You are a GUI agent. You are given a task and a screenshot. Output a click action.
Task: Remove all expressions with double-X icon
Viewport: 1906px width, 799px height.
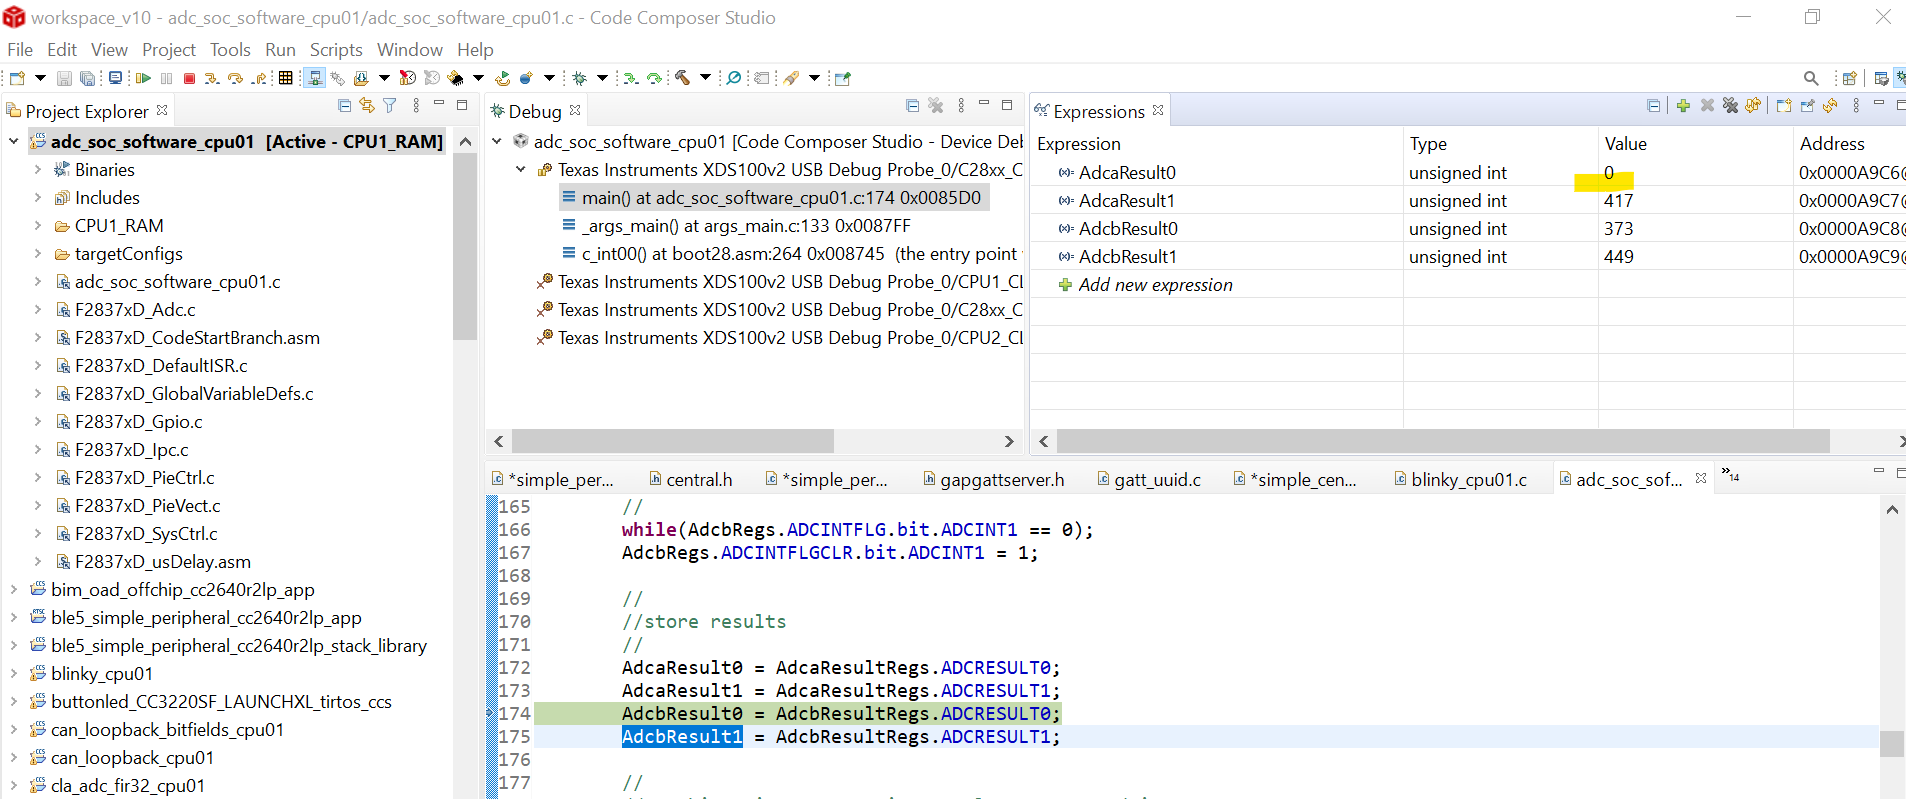point(1730,106)
